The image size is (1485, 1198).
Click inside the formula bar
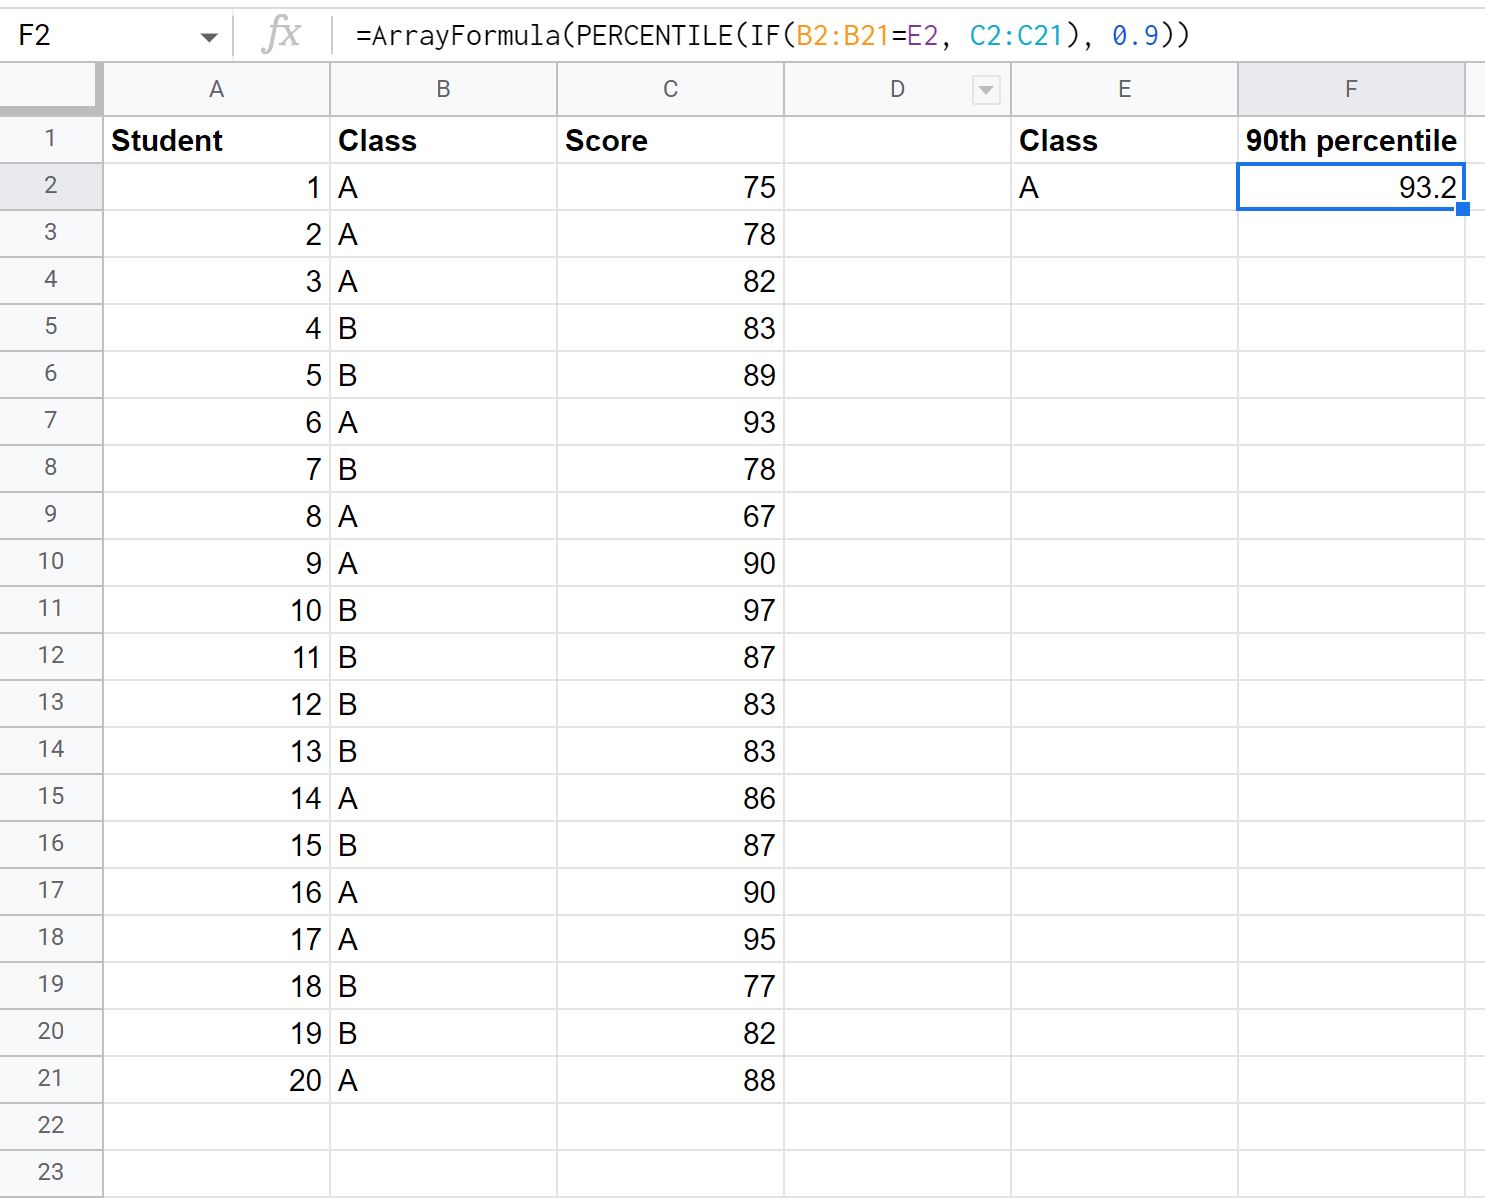pyautogui.click(x=700, y=35)
